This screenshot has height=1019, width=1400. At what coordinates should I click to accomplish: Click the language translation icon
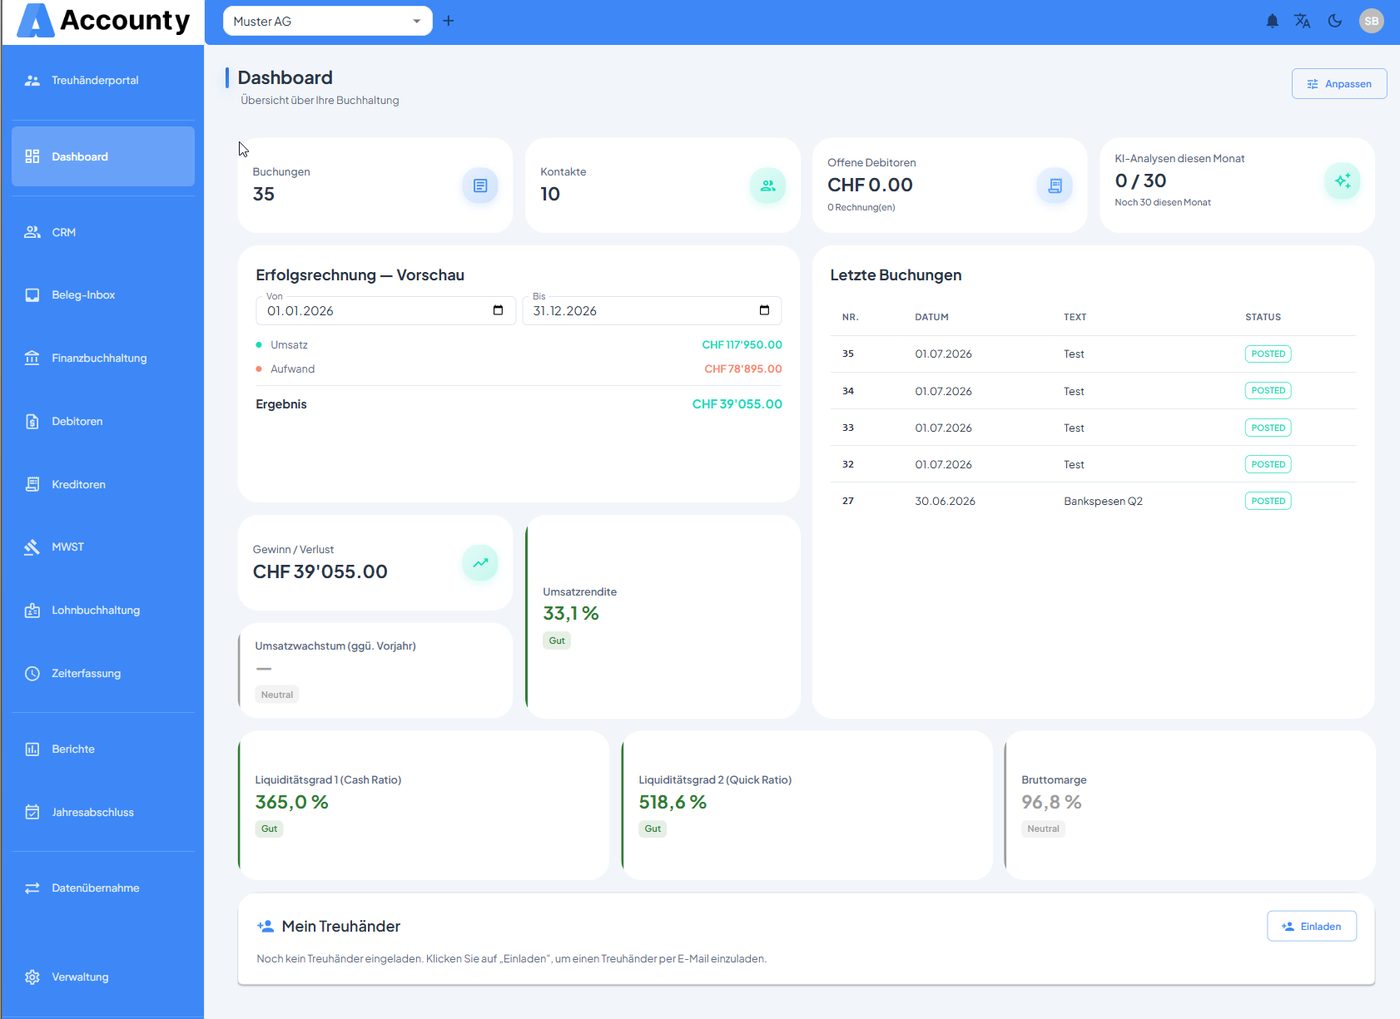(1302, 21)
